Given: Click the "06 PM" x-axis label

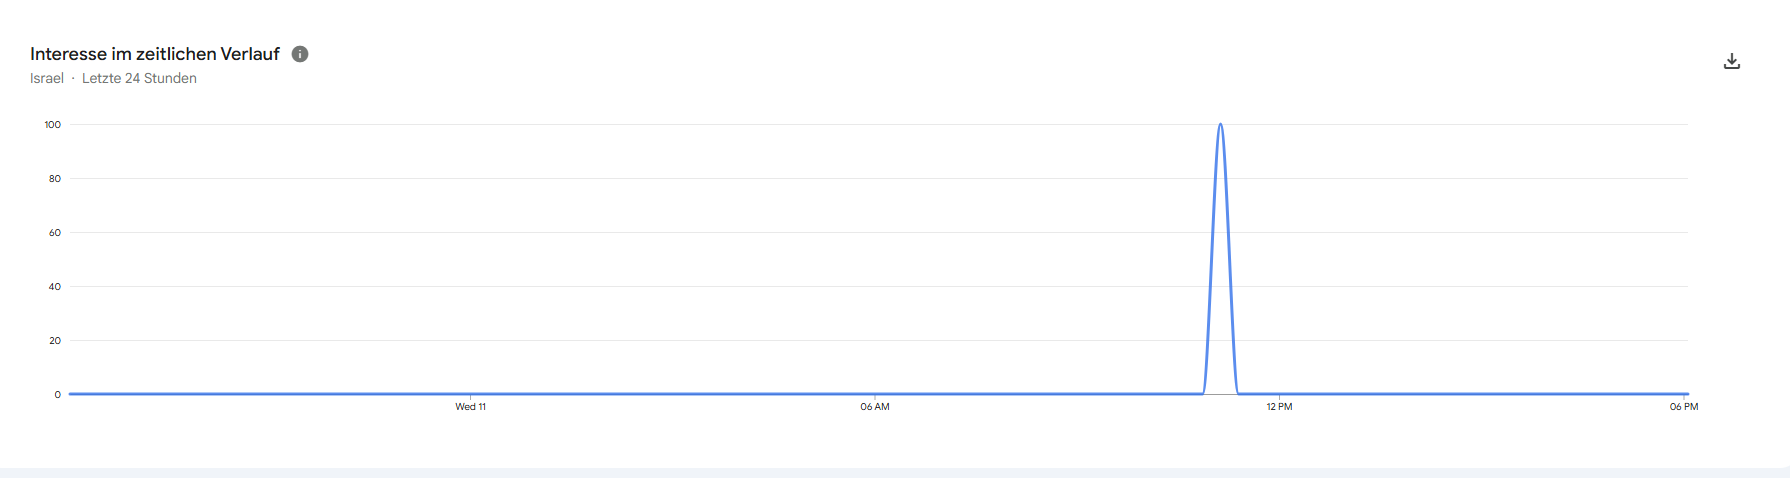Looking at the screenshot, I should coord(1684,407).
